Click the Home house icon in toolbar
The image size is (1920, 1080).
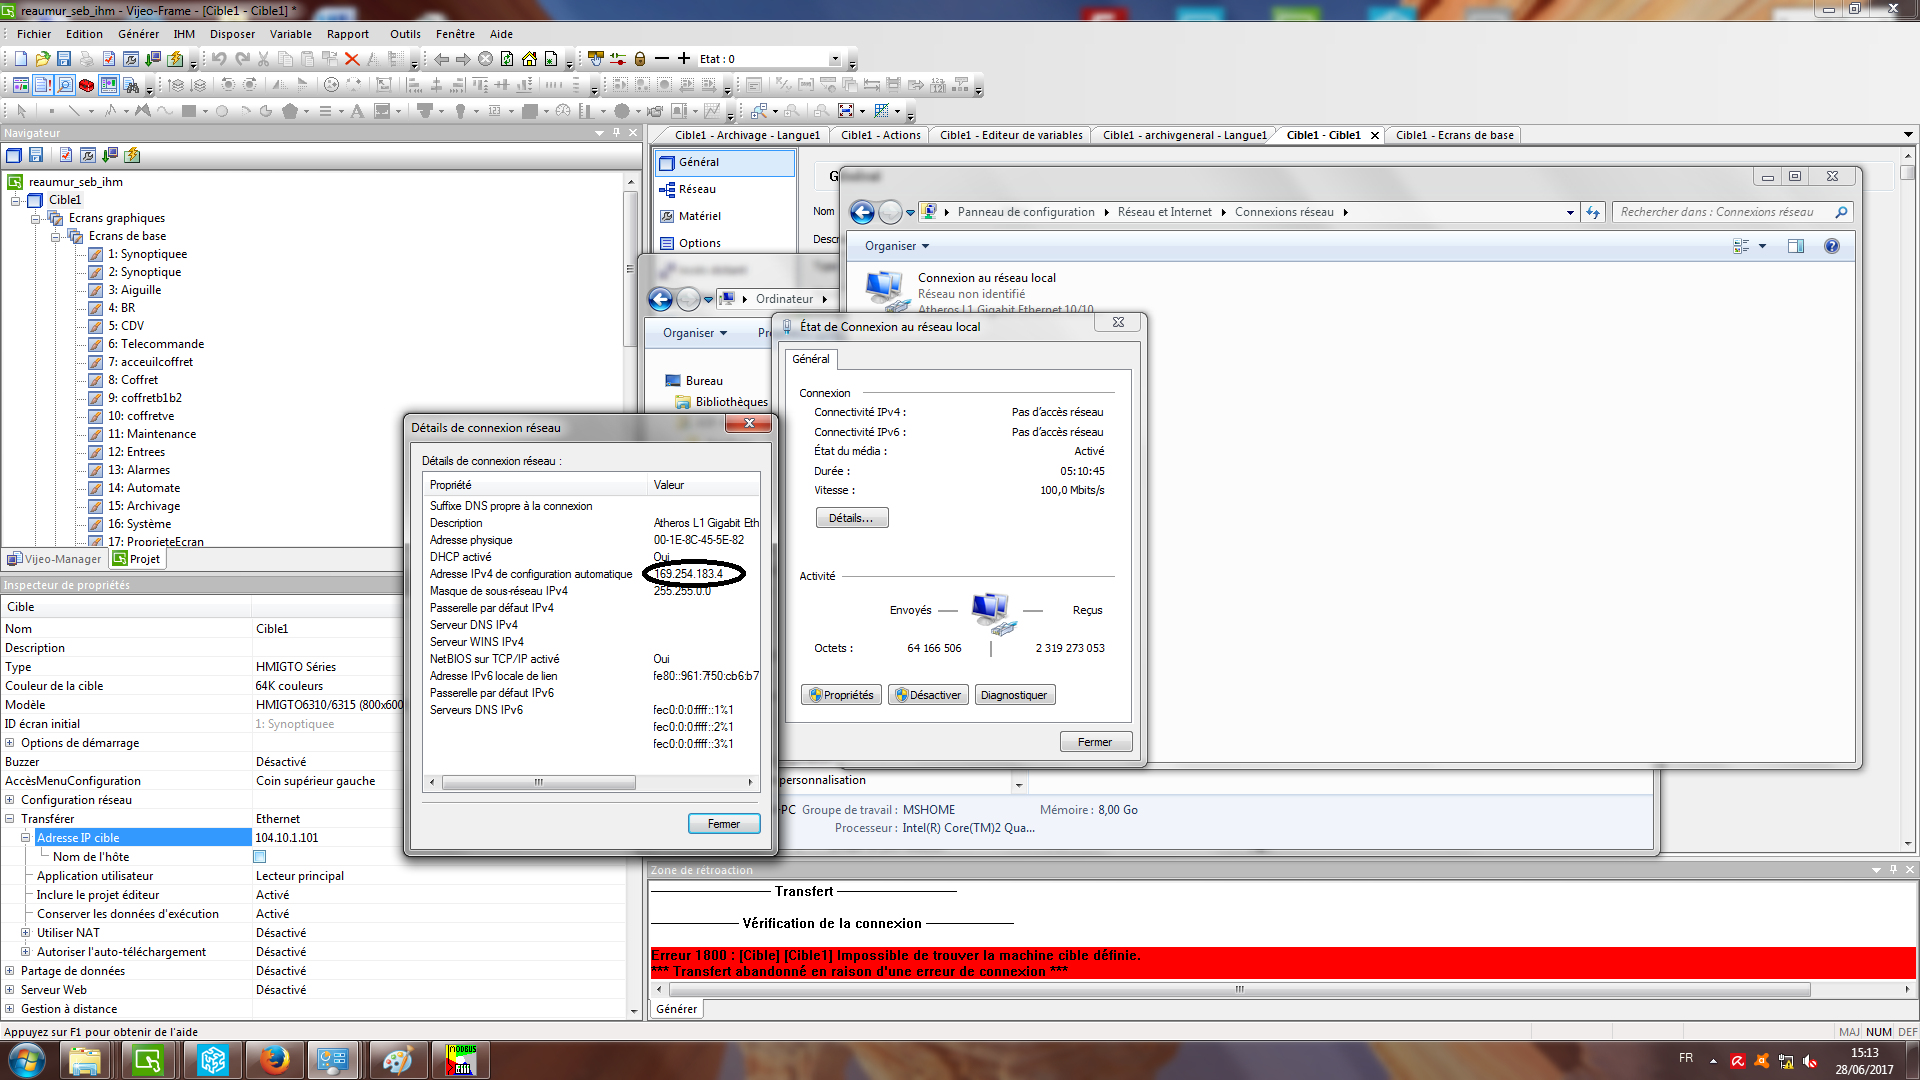click(x=529, y=59)
